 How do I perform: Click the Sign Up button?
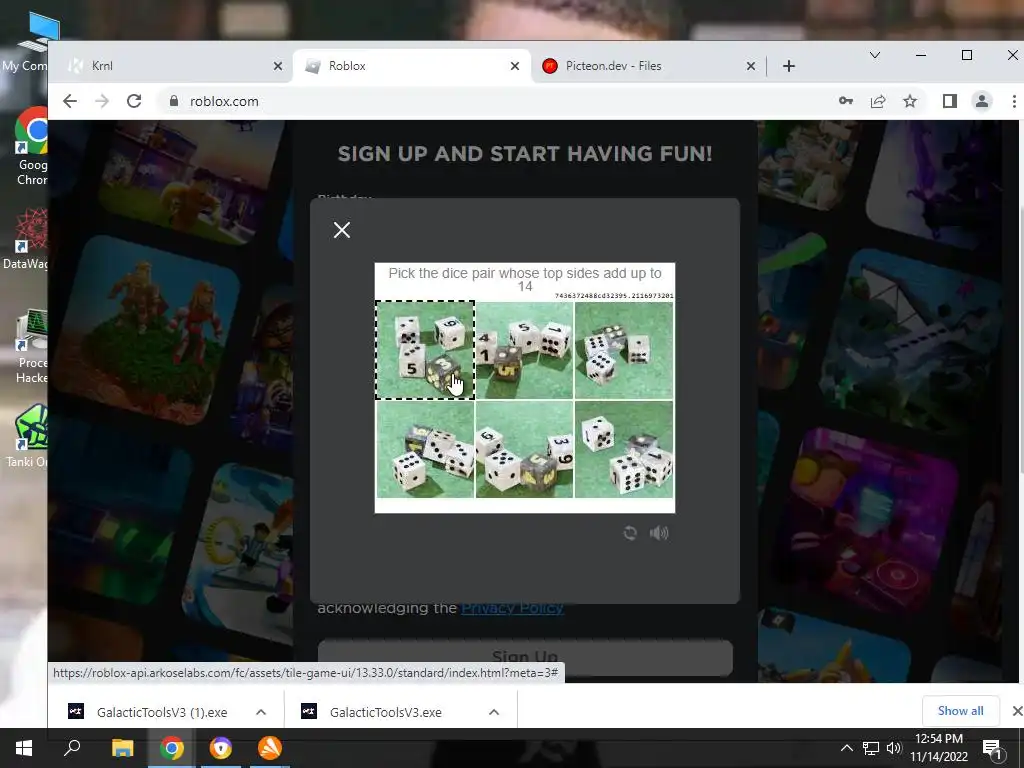tap(525, 657)
